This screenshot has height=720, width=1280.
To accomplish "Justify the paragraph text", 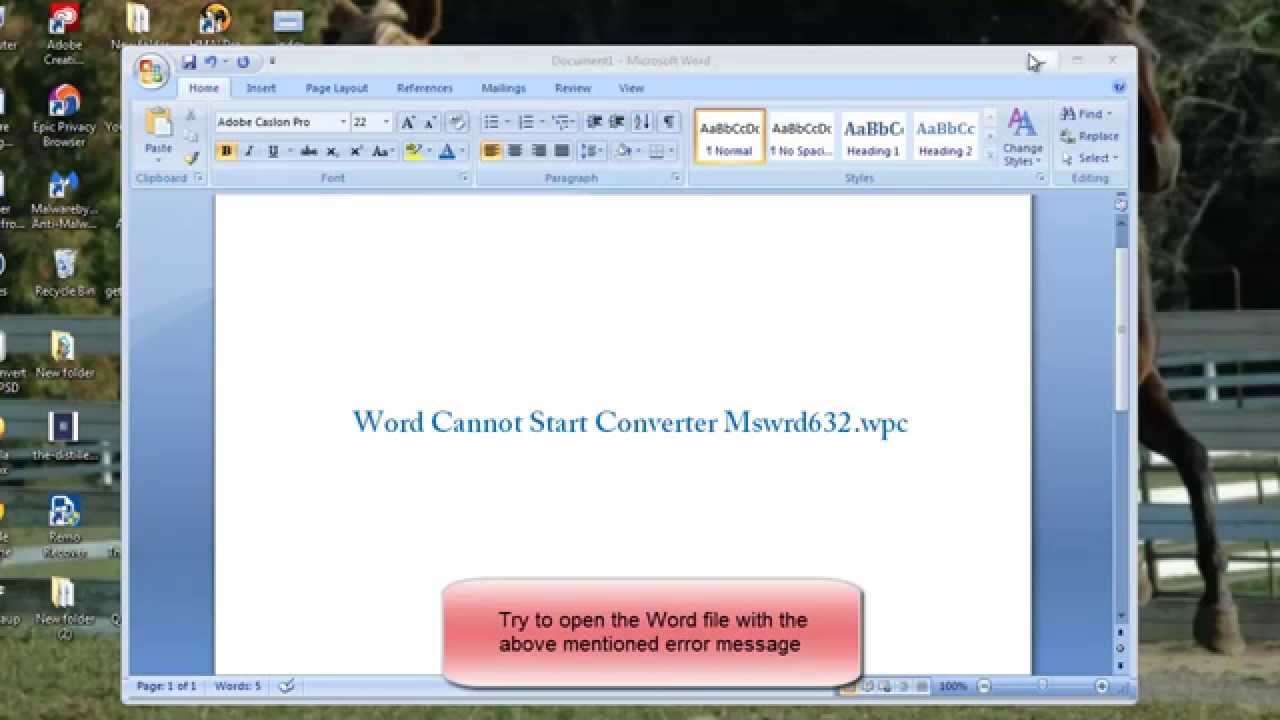I will pos(562,151).
